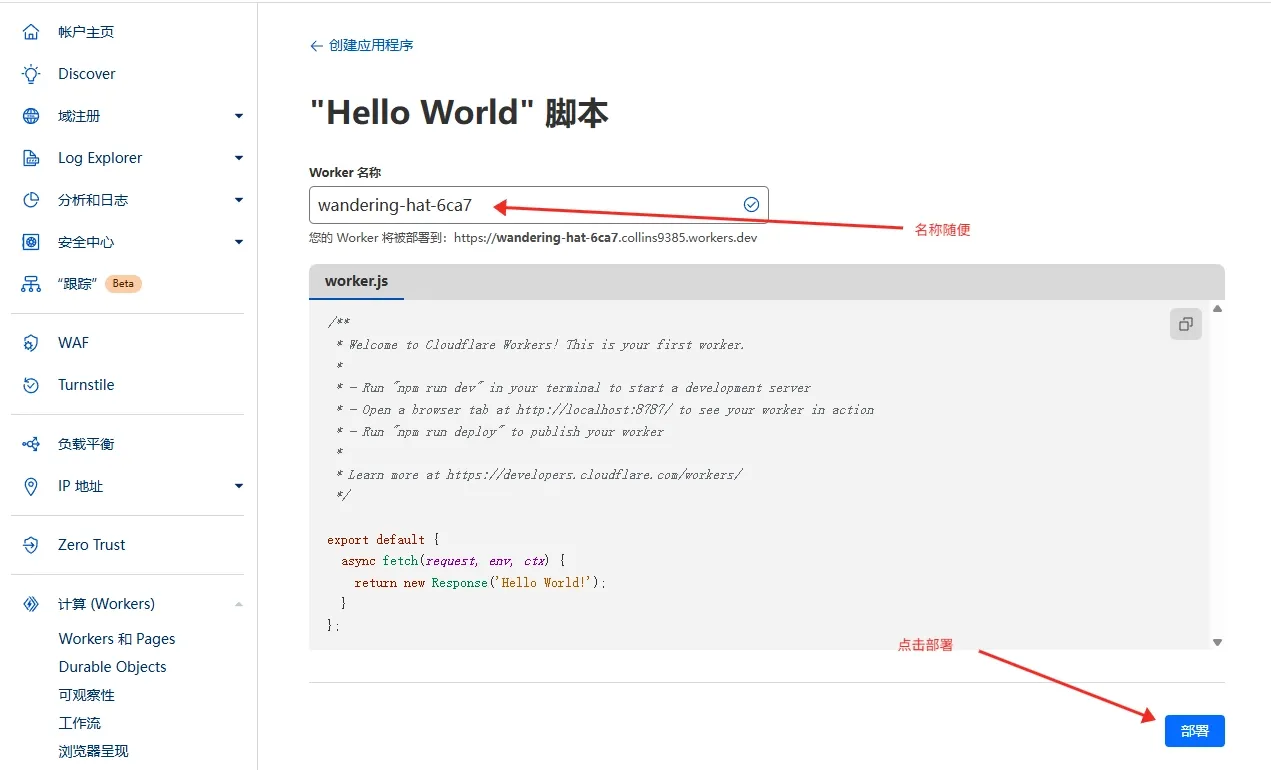1271x770 pixels.
Task: Copy worker.js code with copy icon
Action: (x=1186, y=324)
